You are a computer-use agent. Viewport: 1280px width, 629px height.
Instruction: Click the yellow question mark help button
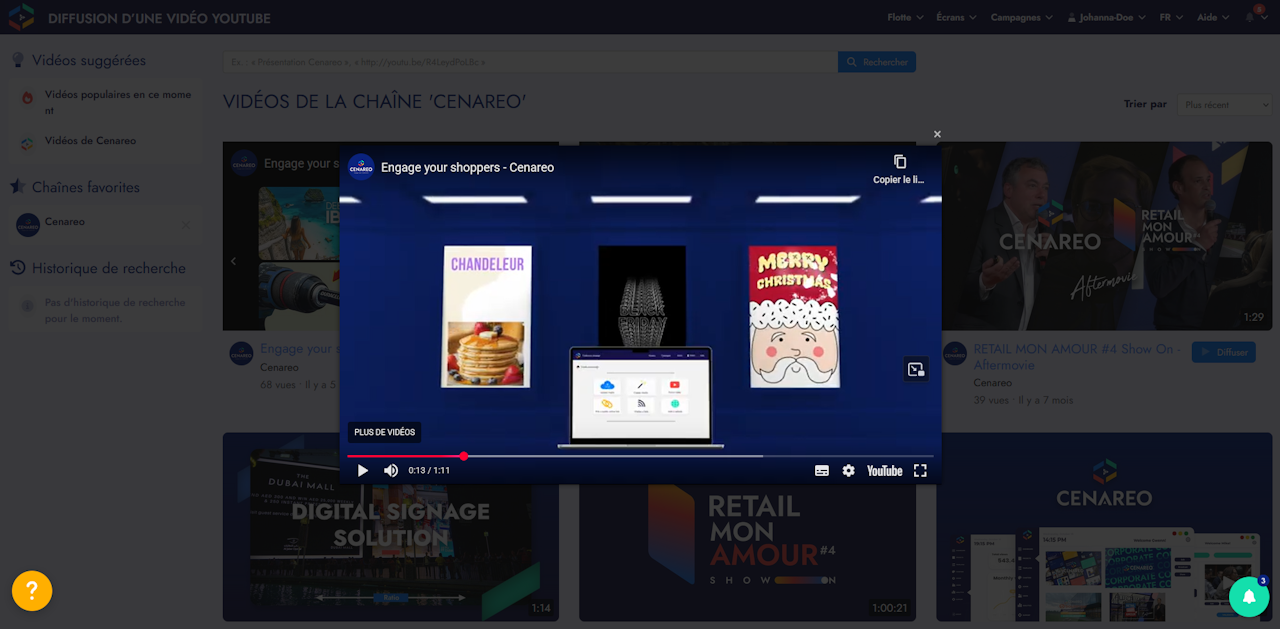32,591
